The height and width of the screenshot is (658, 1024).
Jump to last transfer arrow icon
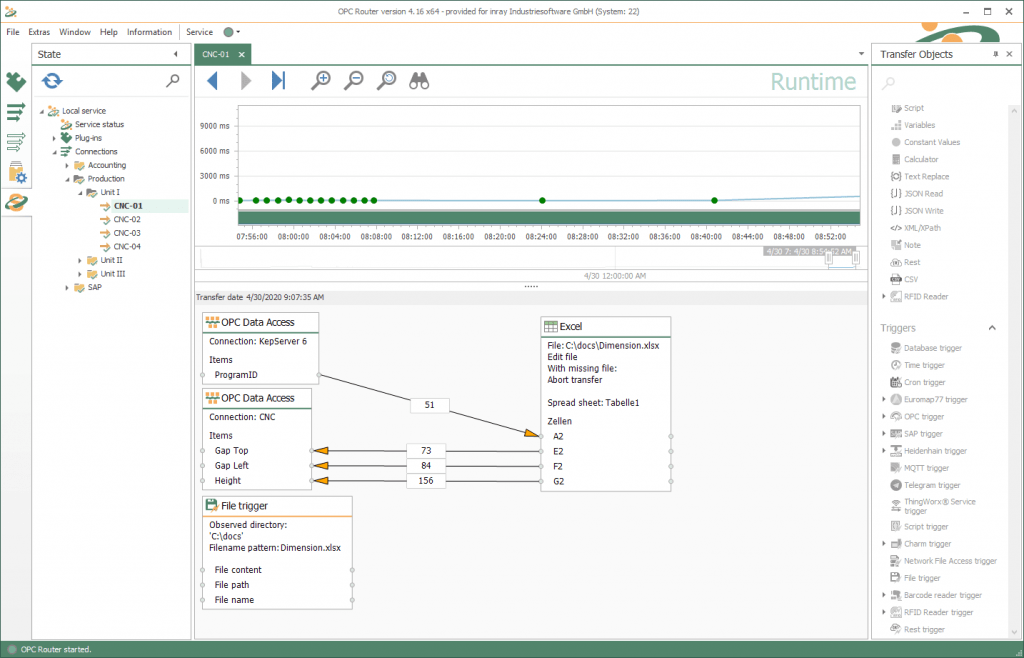pos(278,81)
